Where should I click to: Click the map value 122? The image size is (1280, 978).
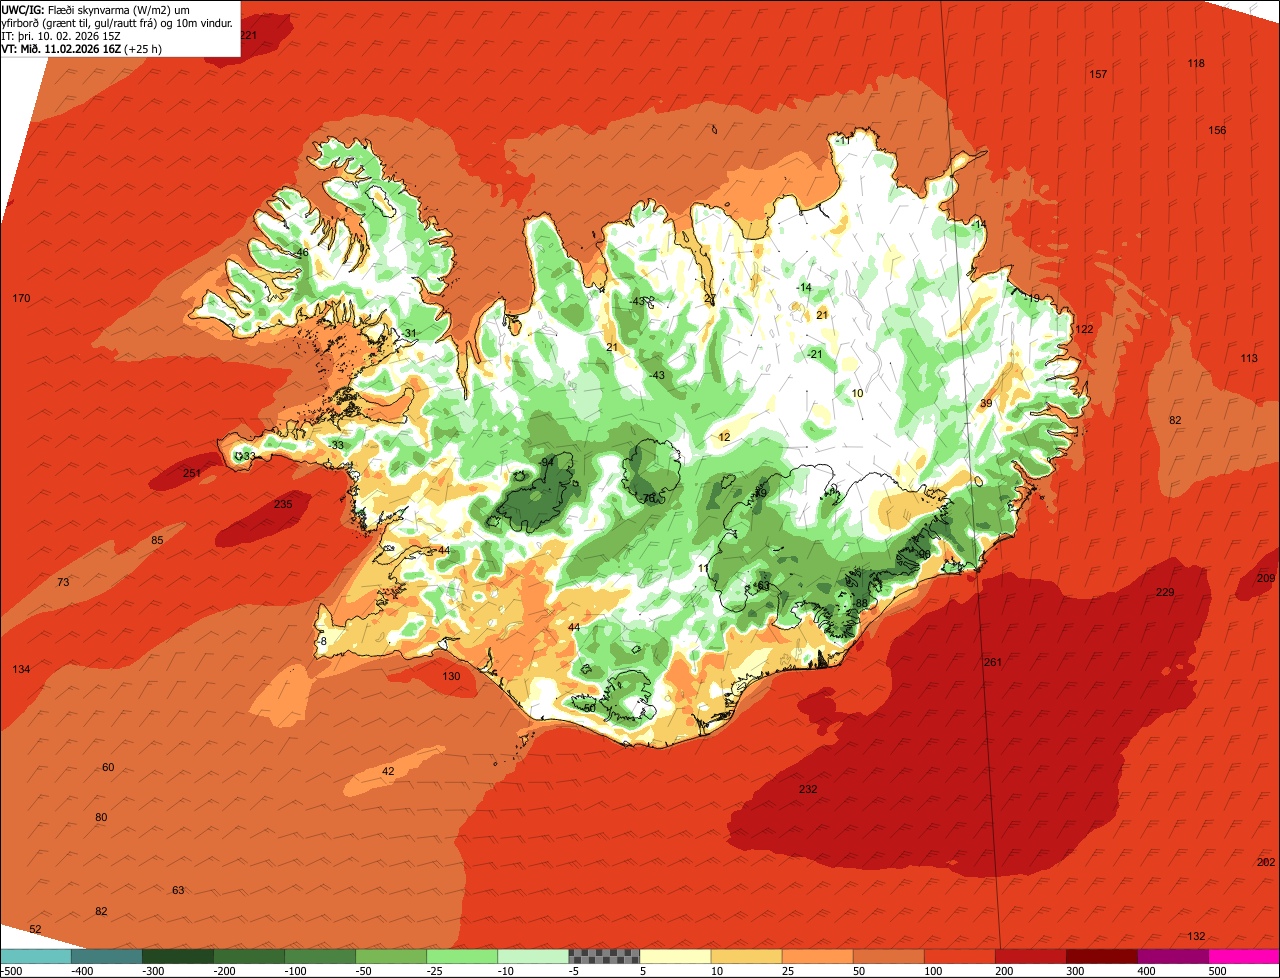pyautogui.click(x=1085, y=329)
